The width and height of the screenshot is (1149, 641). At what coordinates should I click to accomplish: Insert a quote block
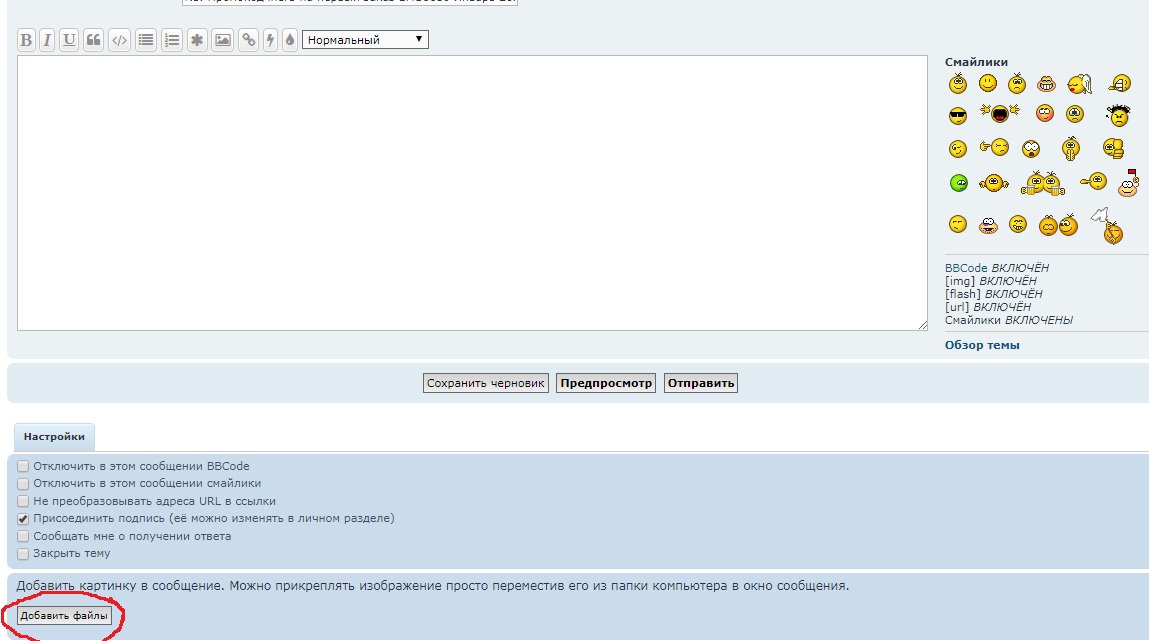tap(93, 40)
